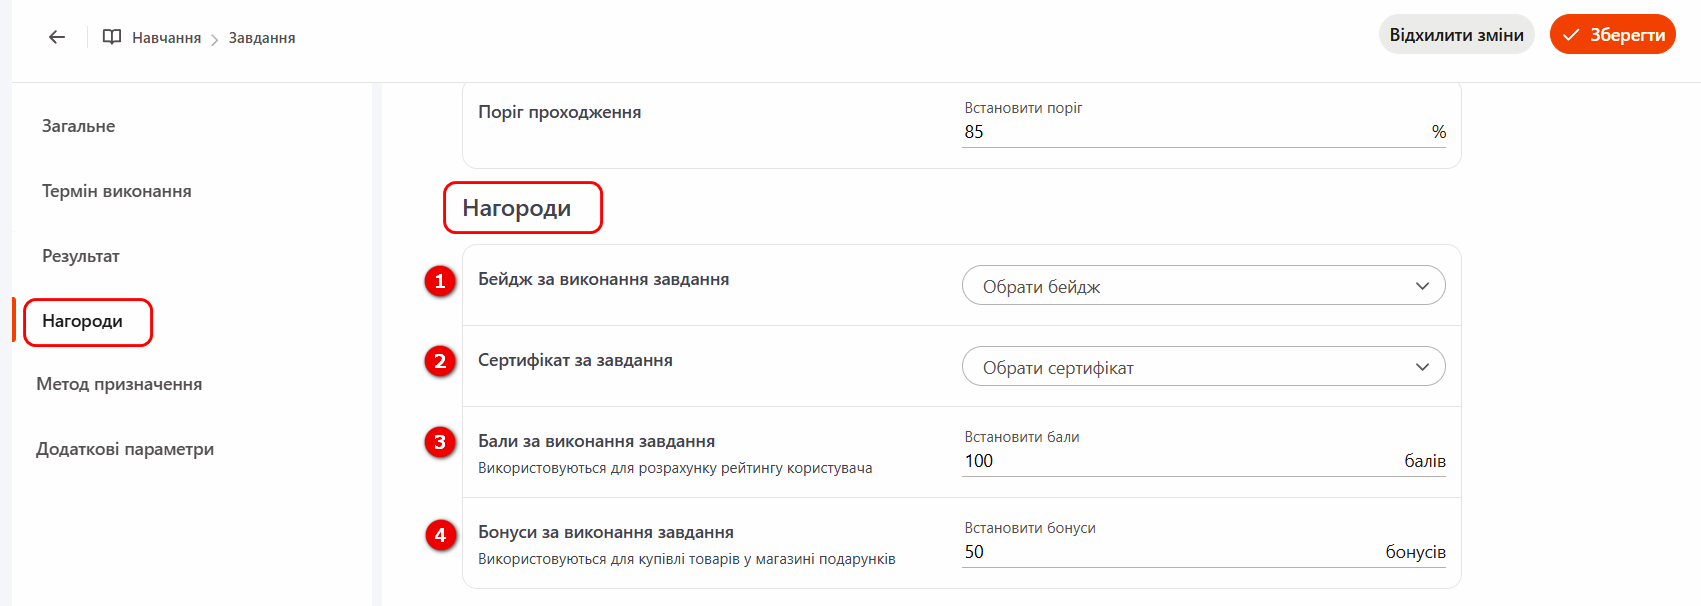
Task: Click the checkmark icon in Зберегти button
Action: 1571,35
